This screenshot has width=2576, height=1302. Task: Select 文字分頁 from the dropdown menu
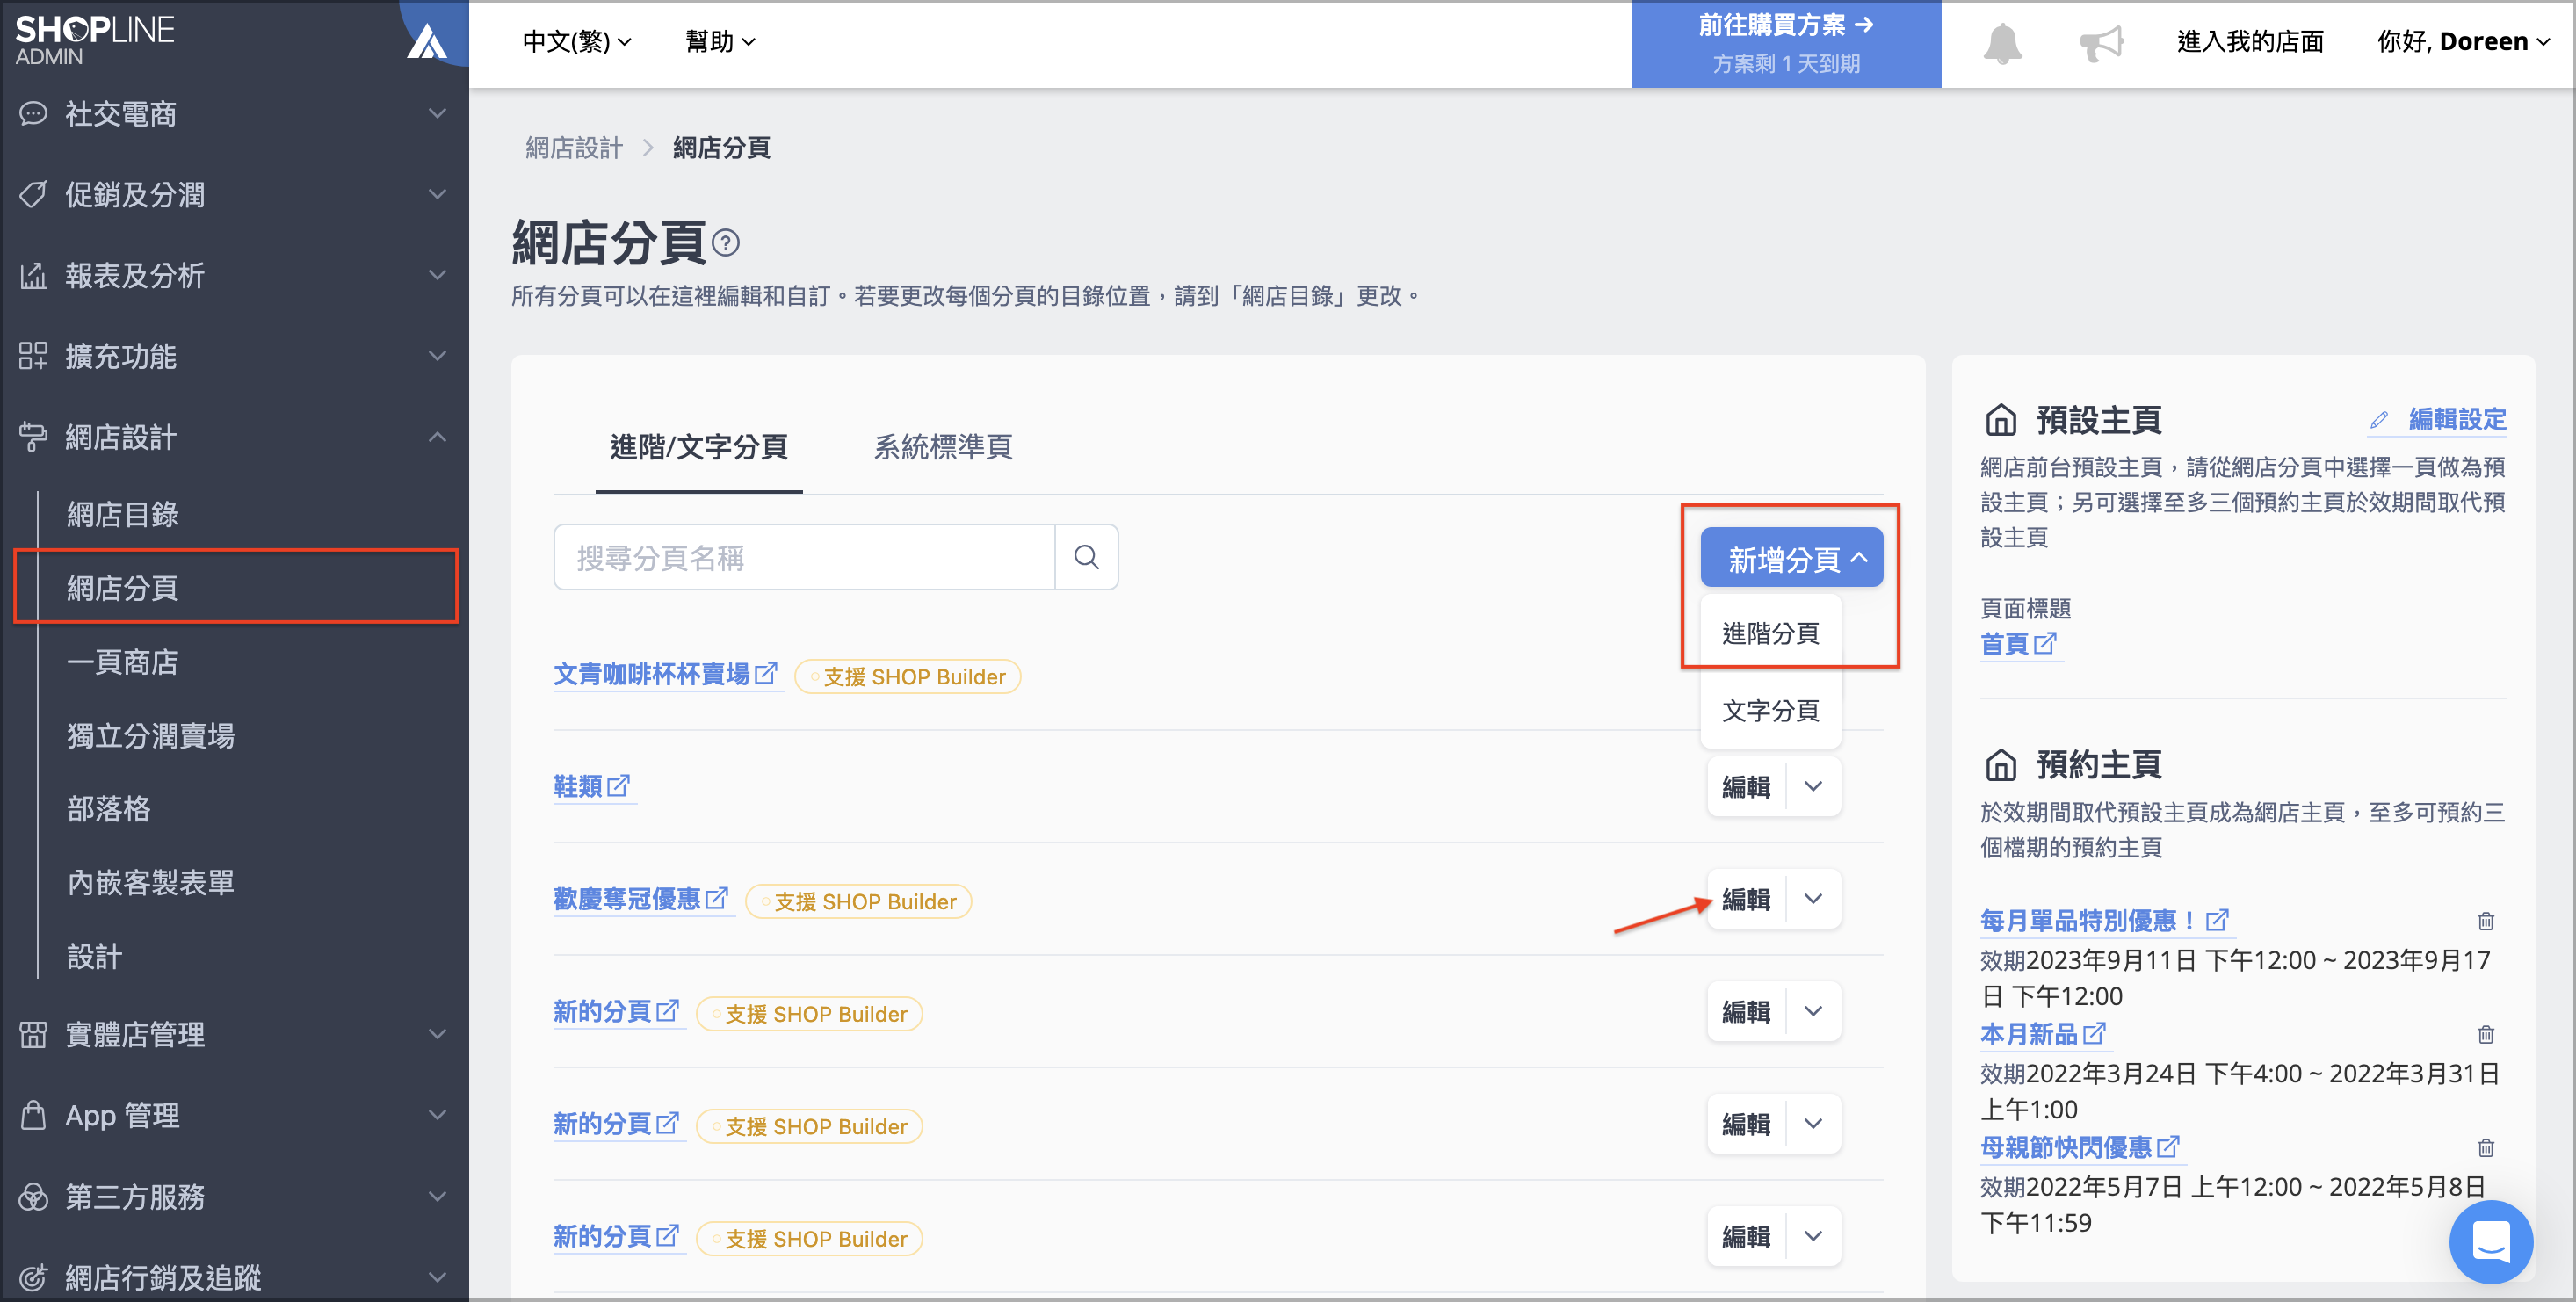coord(1770,710)
